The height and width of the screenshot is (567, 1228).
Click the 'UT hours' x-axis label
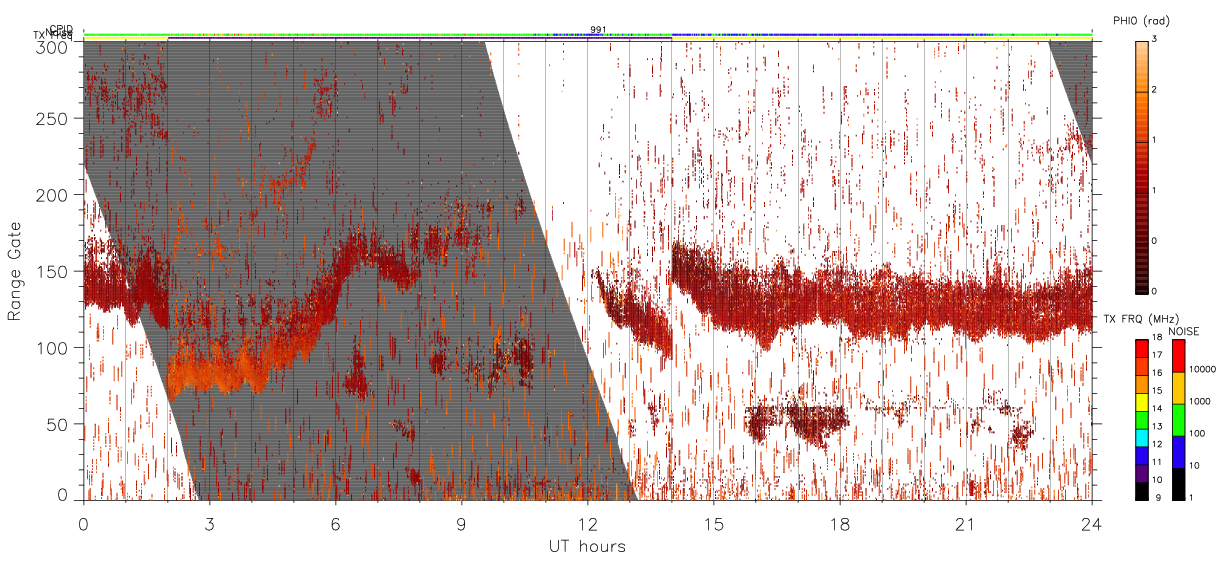tap(587, 546)
